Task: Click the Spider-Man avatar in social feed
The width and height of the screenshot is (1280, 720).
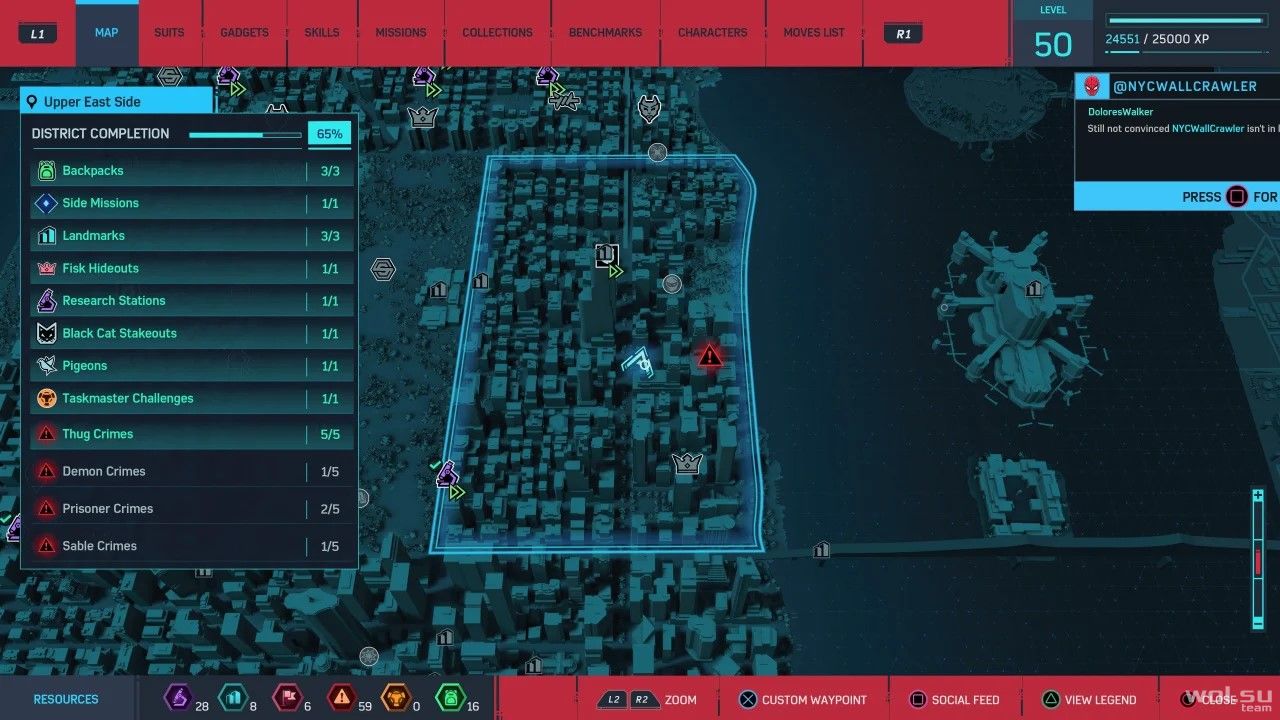Action: tap(1092, 86)
